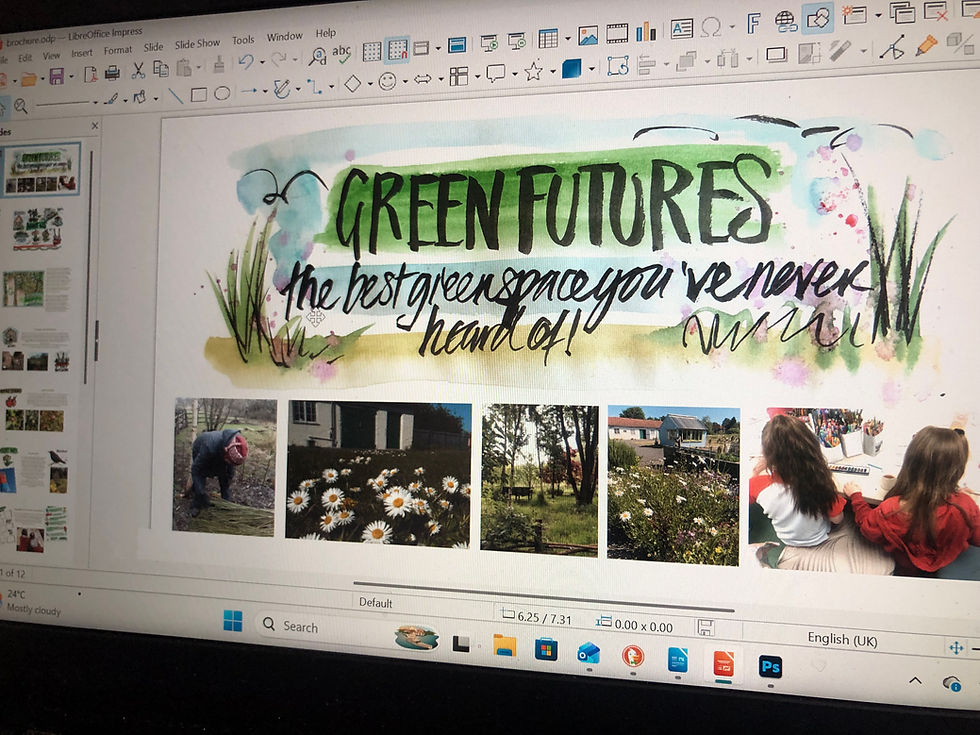Click the Print icon
The image size is (980, 735).
coord(112,73)
